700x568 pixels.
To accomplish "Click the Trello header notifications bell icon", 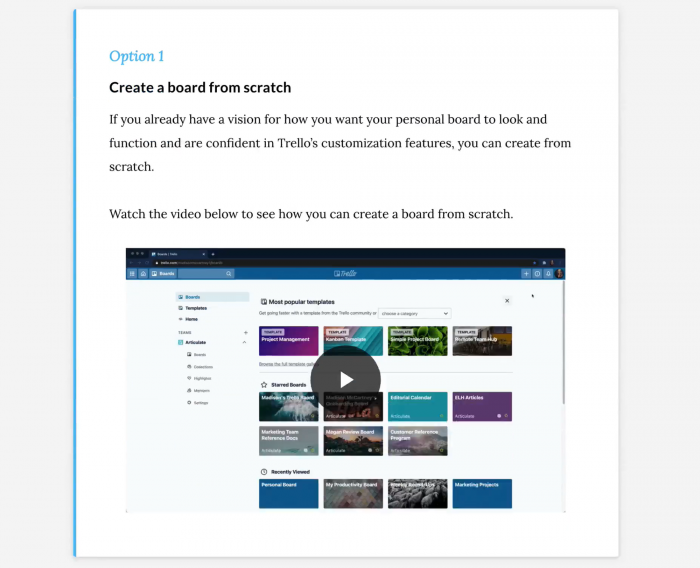I will point(548,274).
